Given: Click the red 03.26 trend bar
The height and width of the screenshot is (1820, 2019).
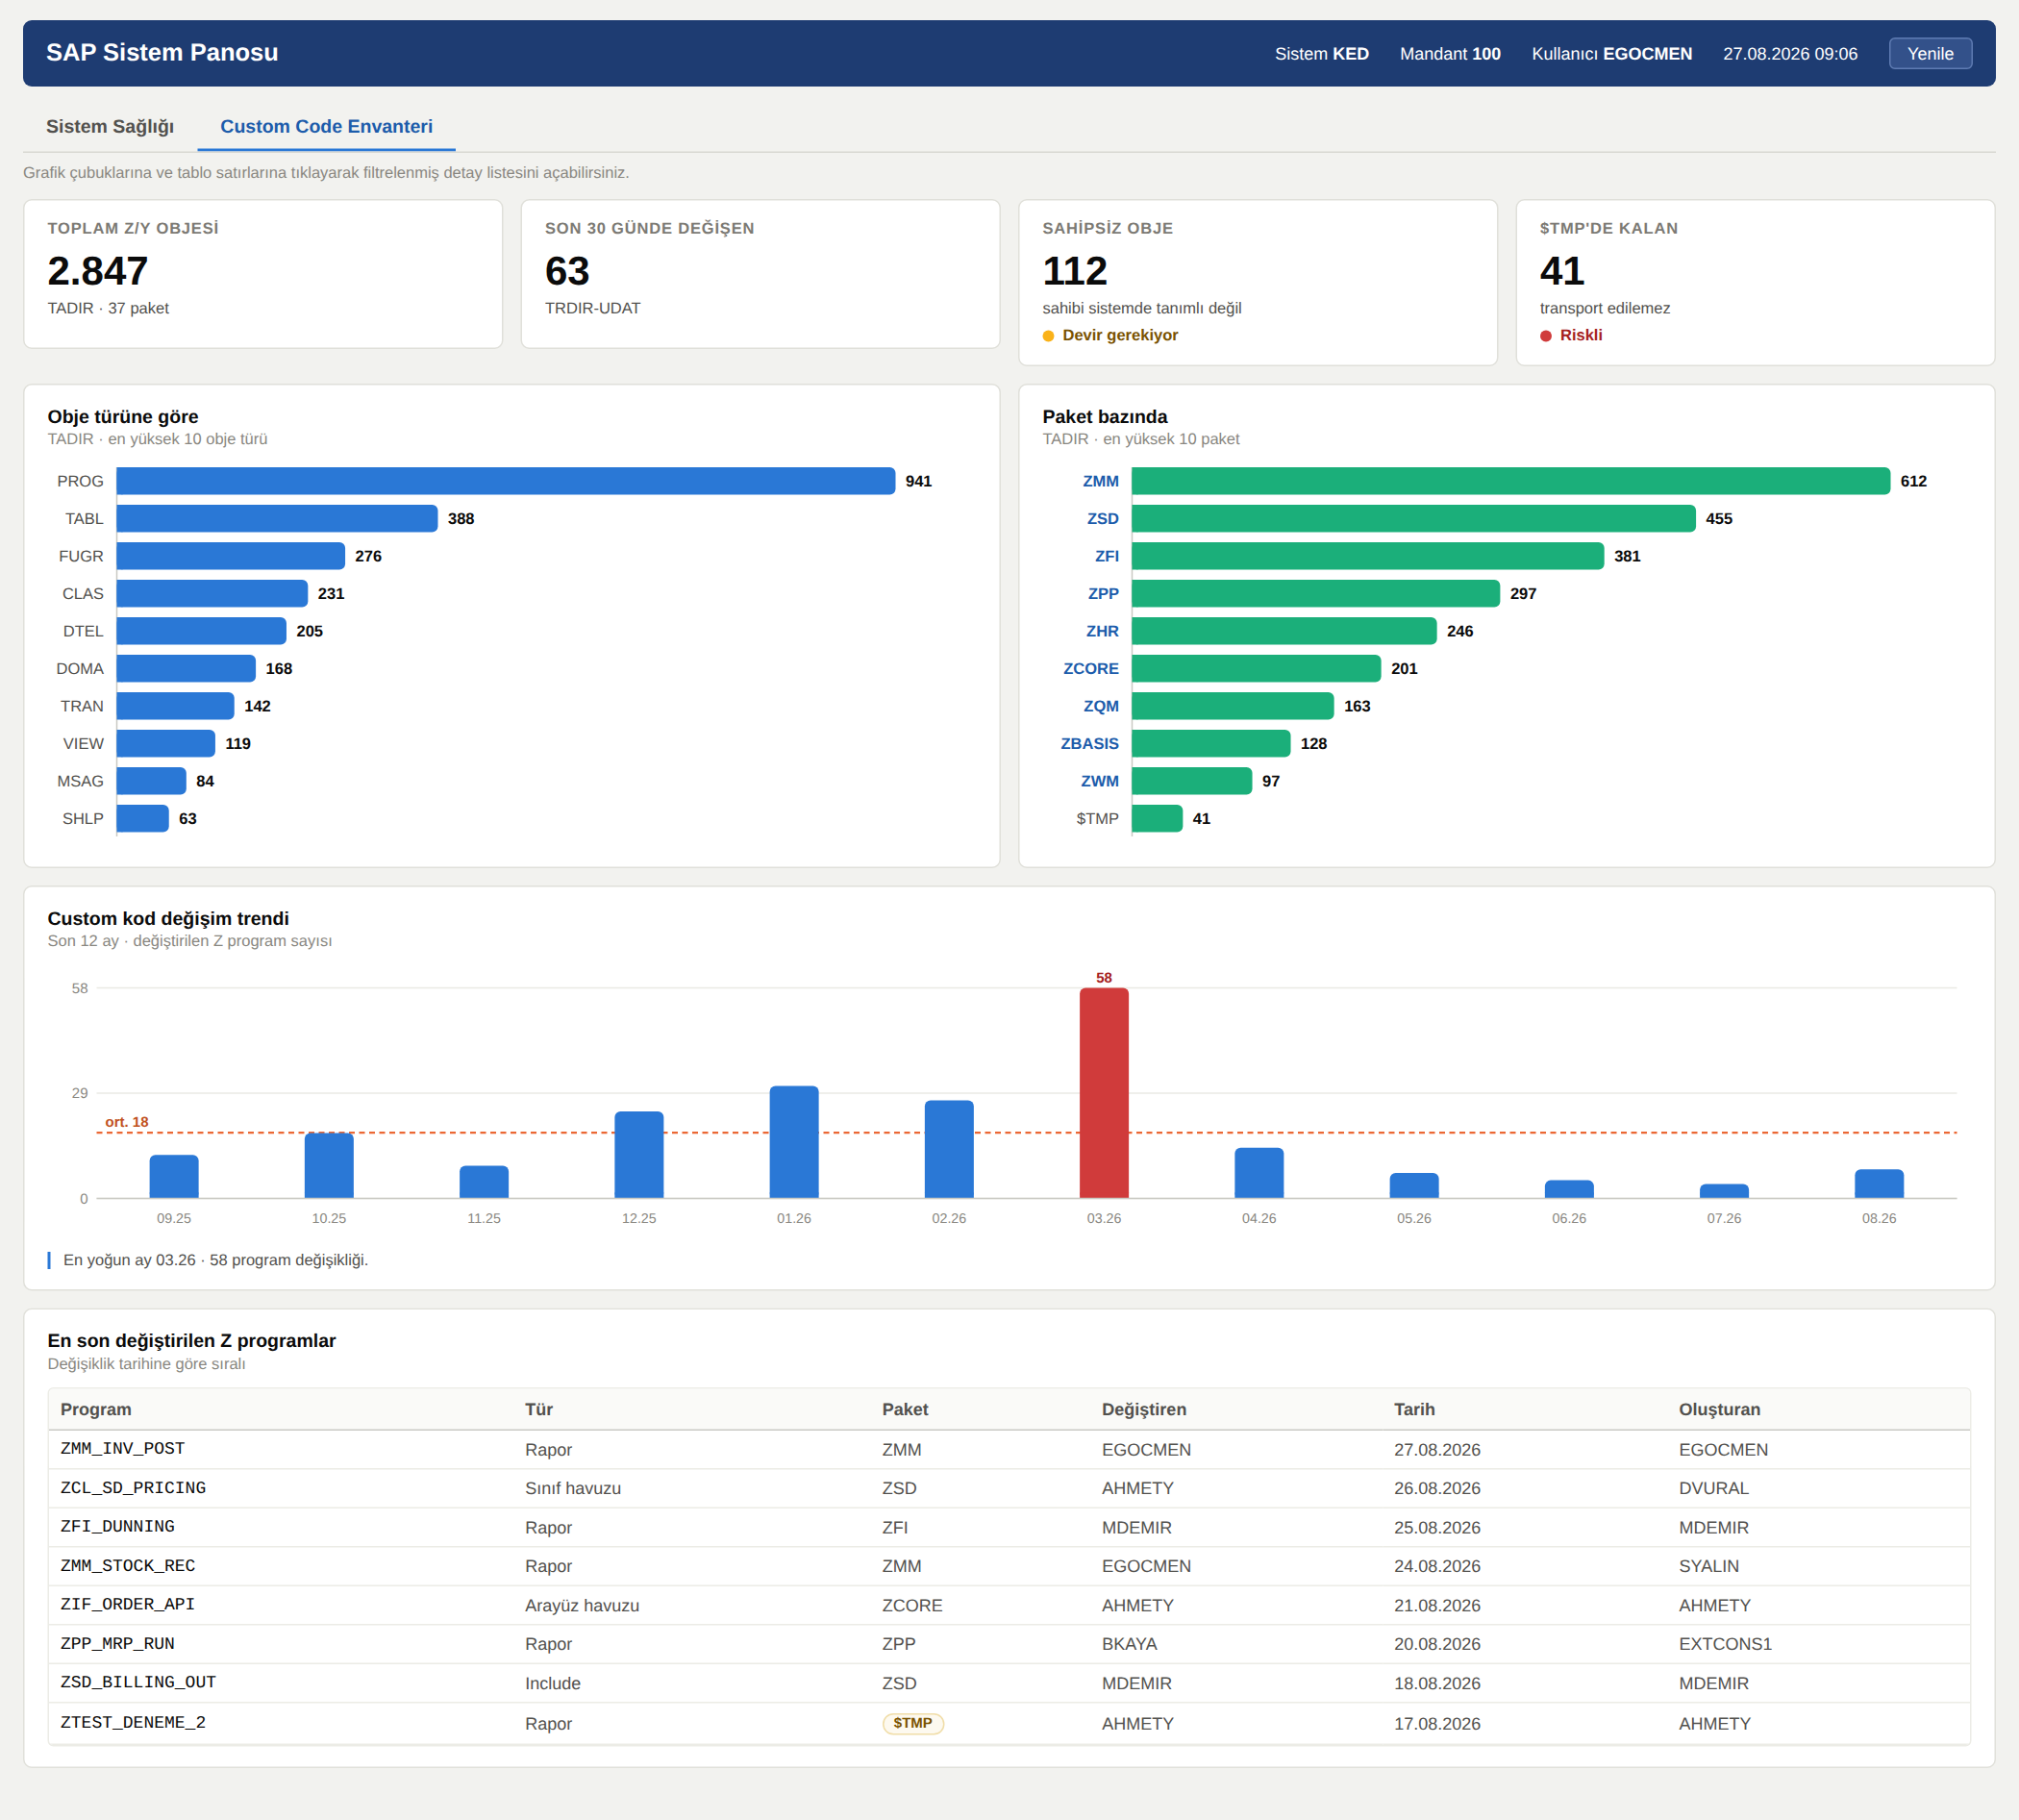Looking at the screenshot, I should point(1103,1093).
